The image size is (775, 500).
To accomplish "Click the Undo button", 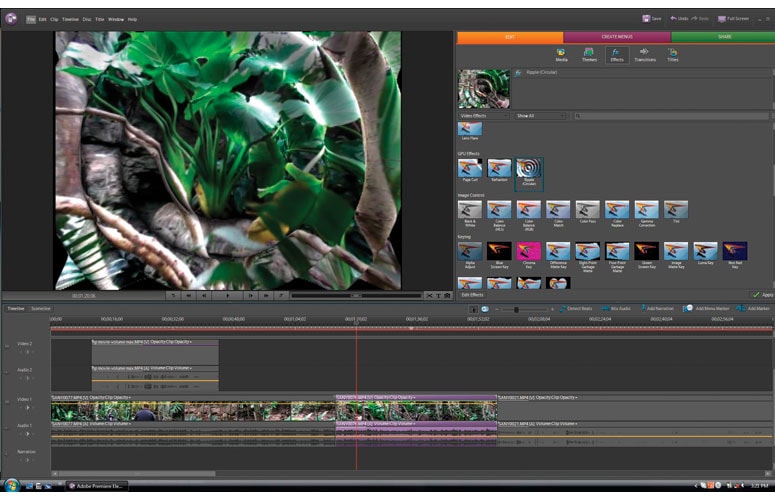I will (679, 19).
